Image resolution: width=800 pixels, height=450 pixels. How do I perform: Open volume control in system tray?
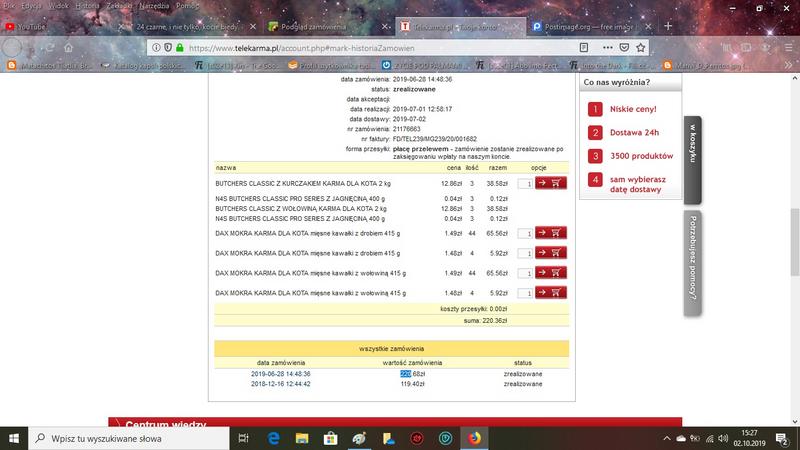click(x=723, y=438)
